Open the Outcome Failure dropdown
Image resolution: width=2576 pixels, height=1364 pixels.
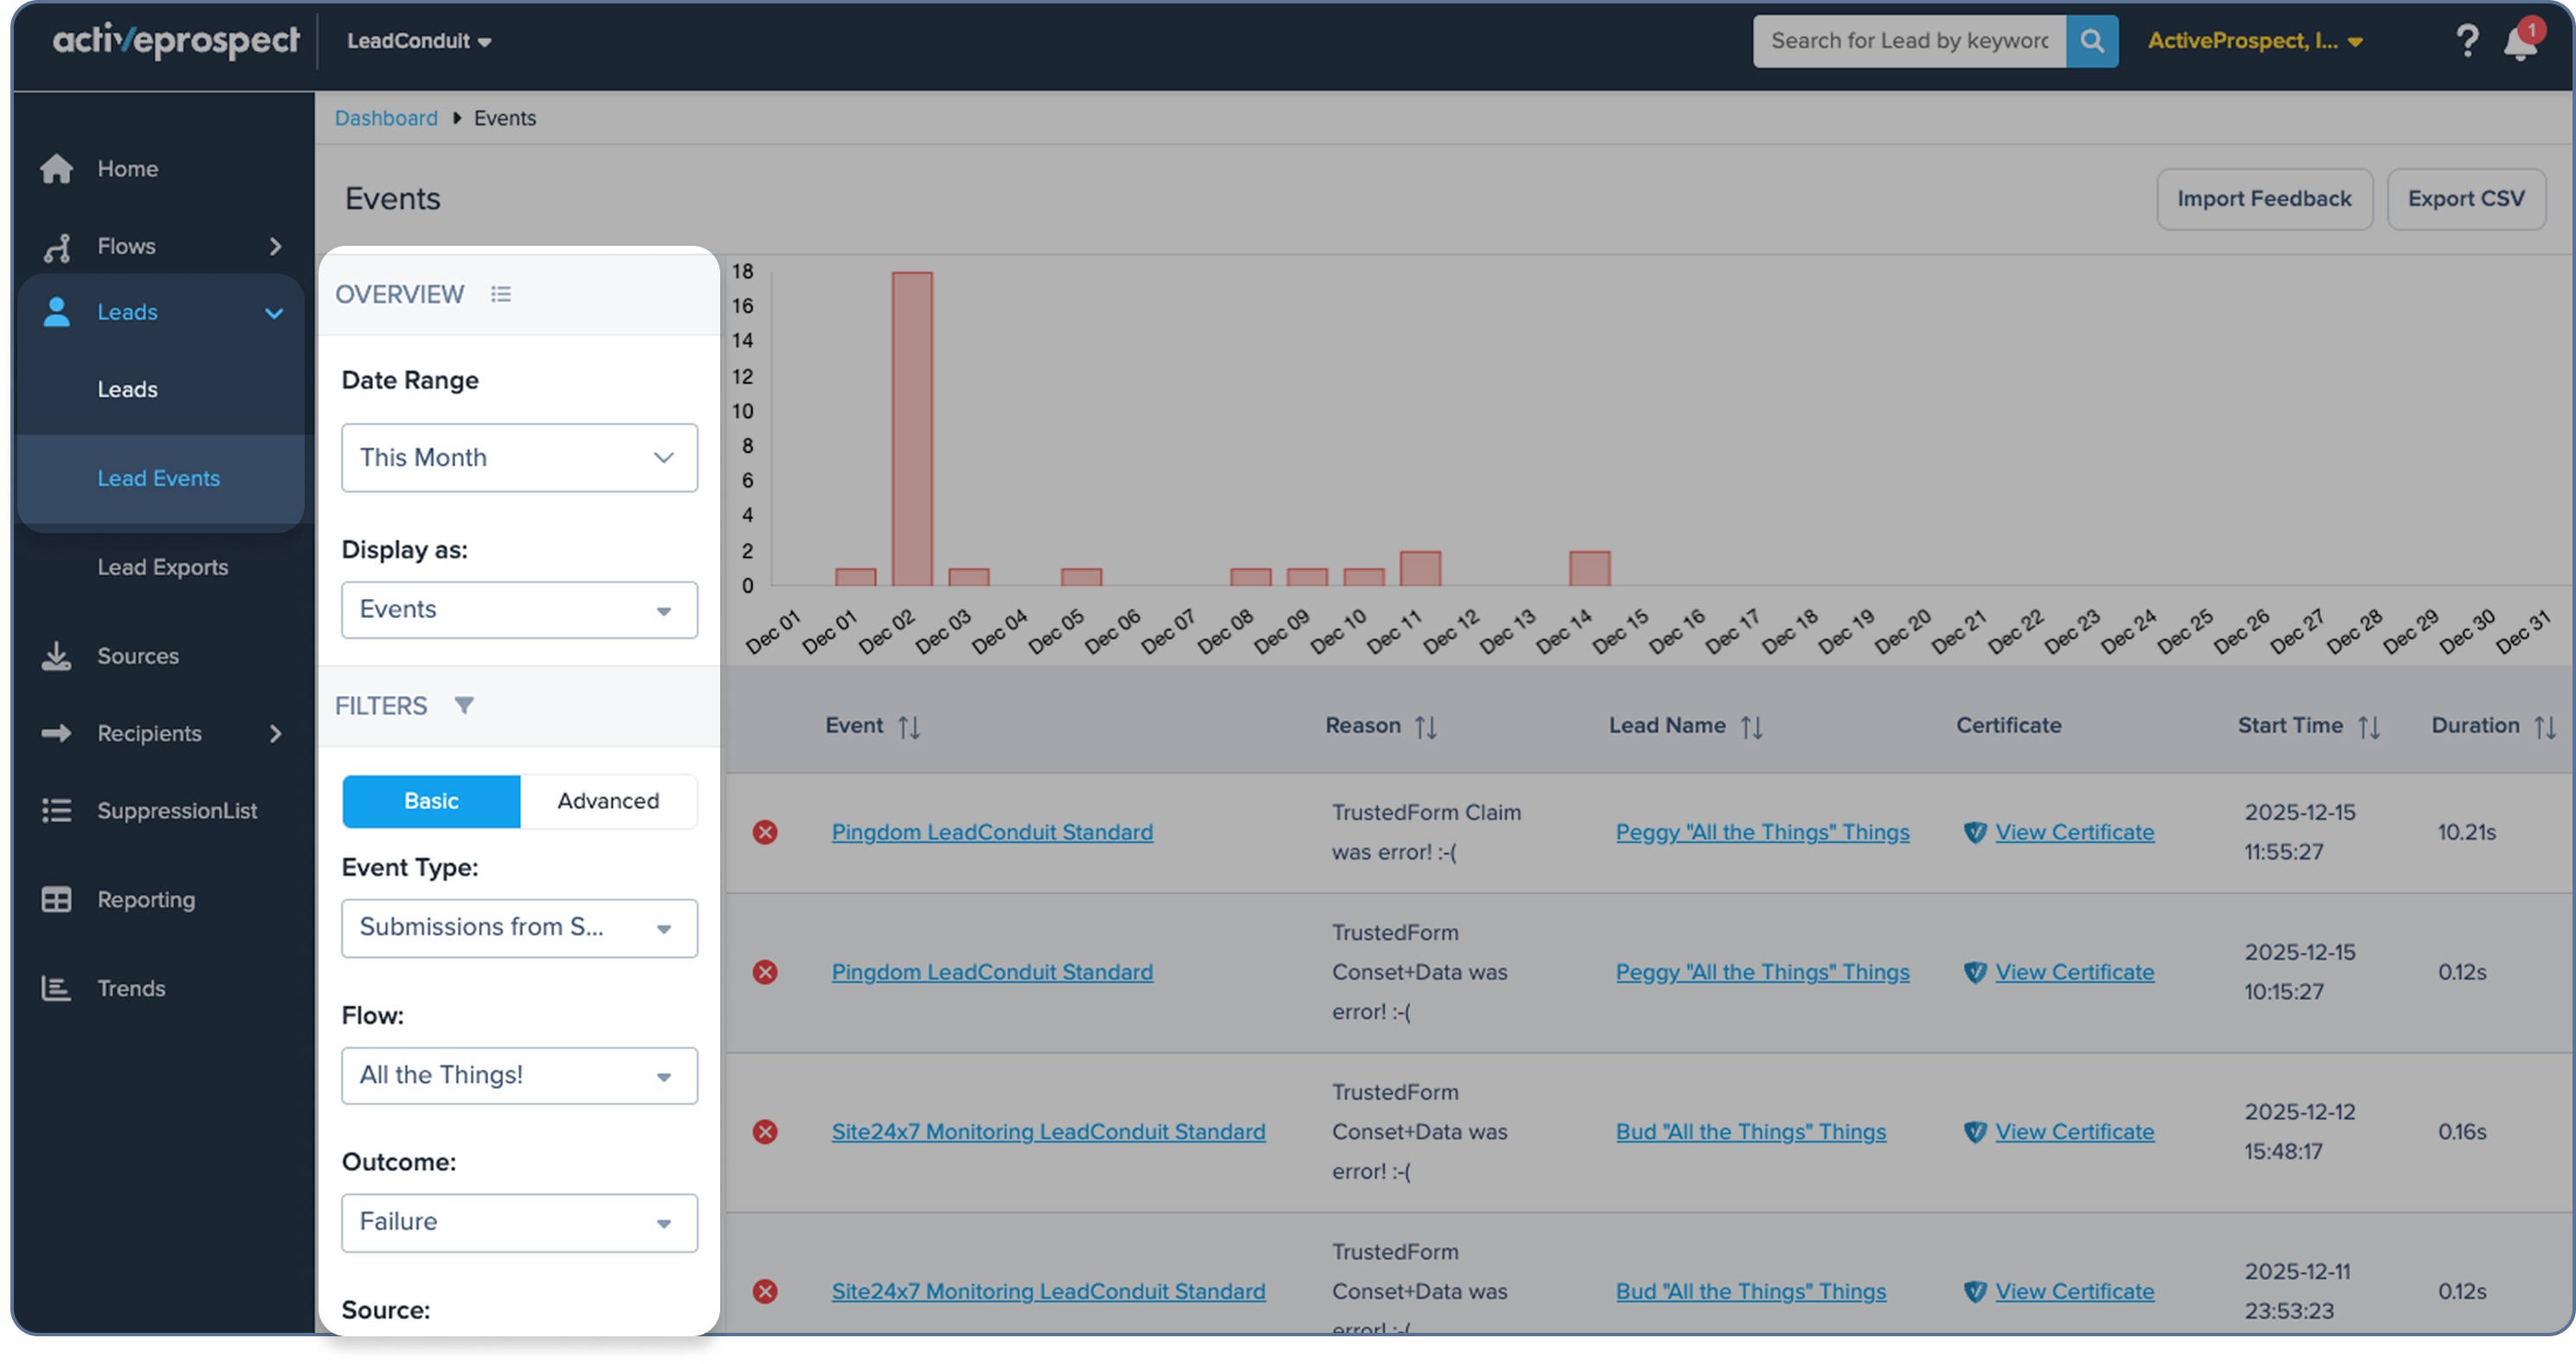click(x=519, y=1222)
